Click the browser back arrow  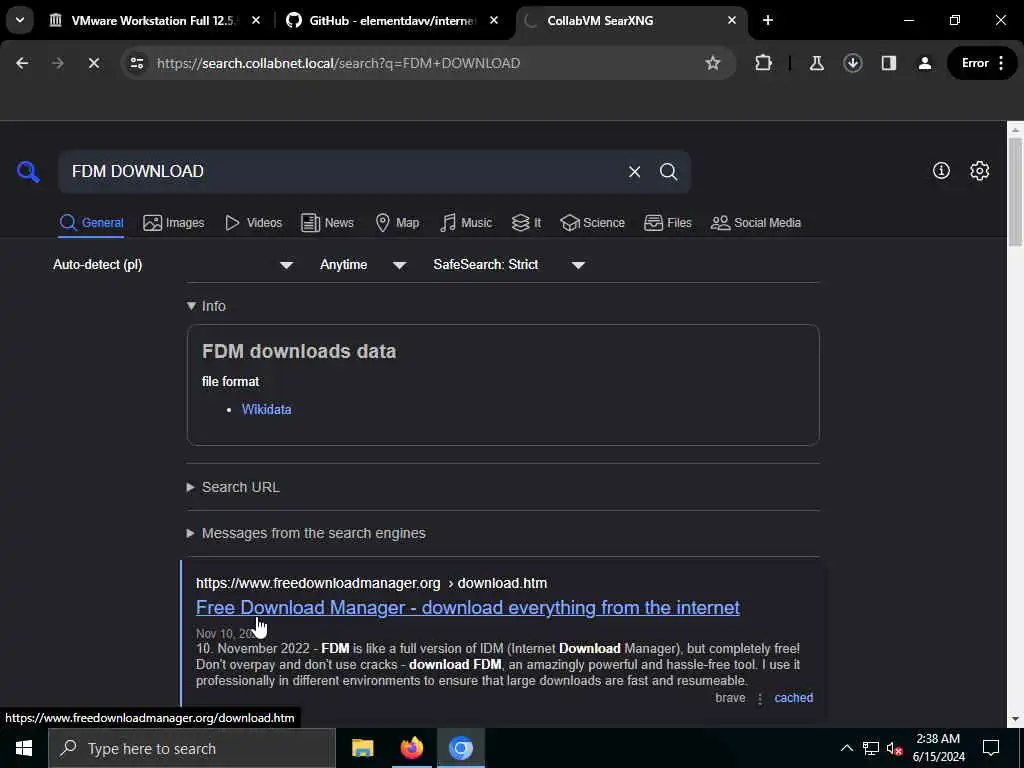tap(22, 63)
